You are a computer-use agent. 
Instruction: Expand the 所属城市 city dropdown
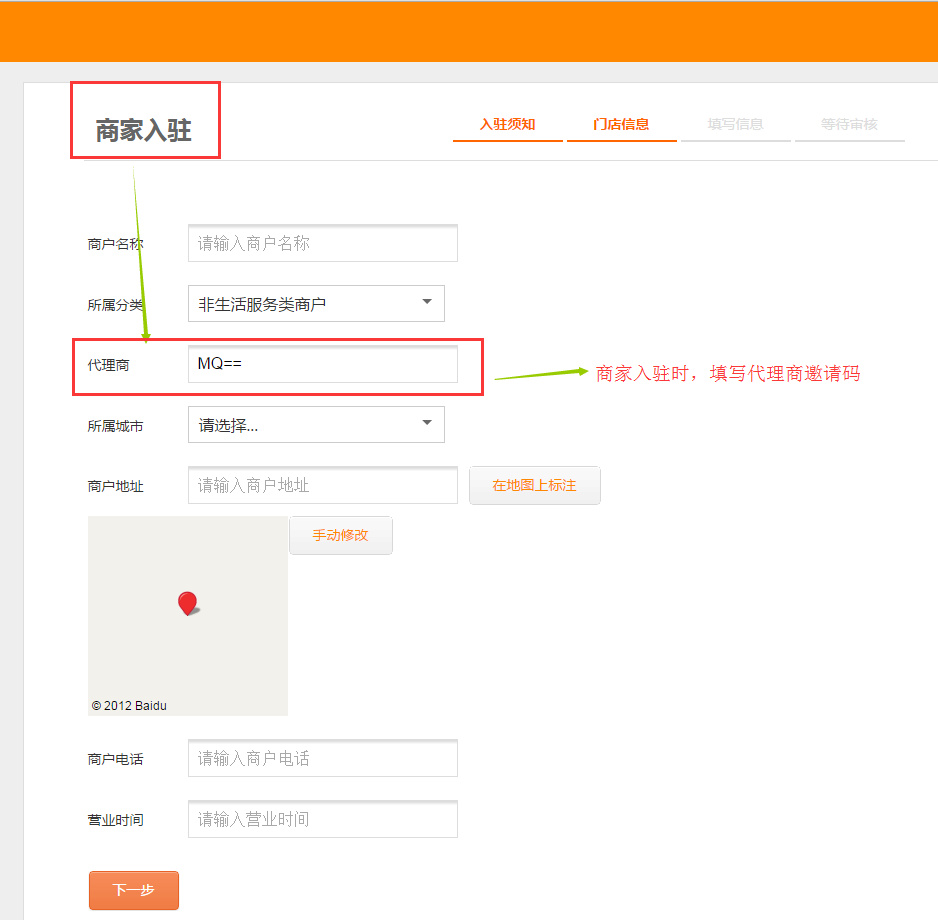pyautogui.click(x=316, y=425)
